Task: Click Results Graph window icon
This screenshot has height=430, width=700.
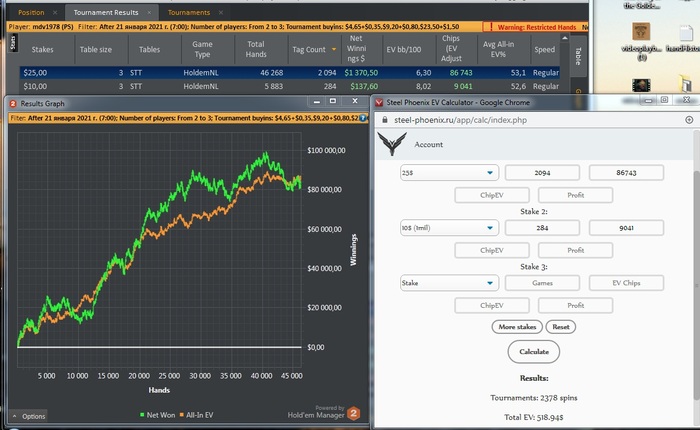Action: 13,104
